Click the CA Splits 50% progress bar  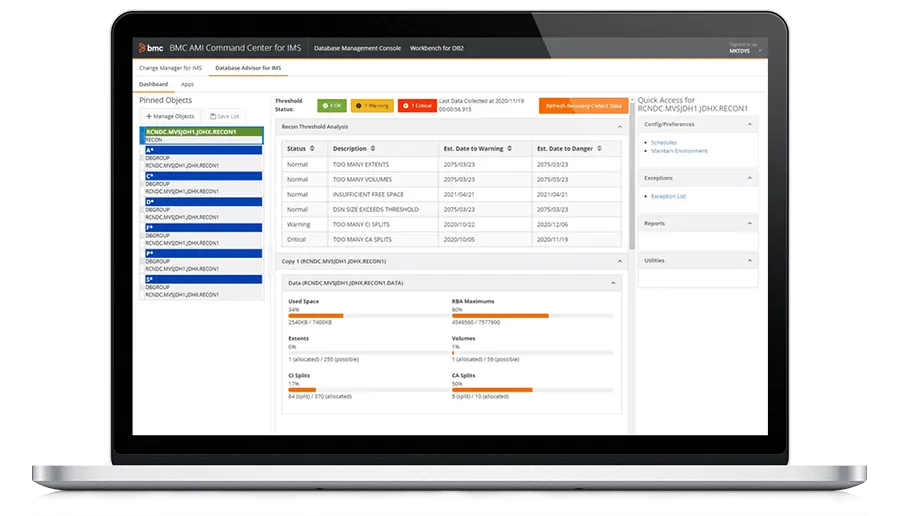[x=532, y=390]
